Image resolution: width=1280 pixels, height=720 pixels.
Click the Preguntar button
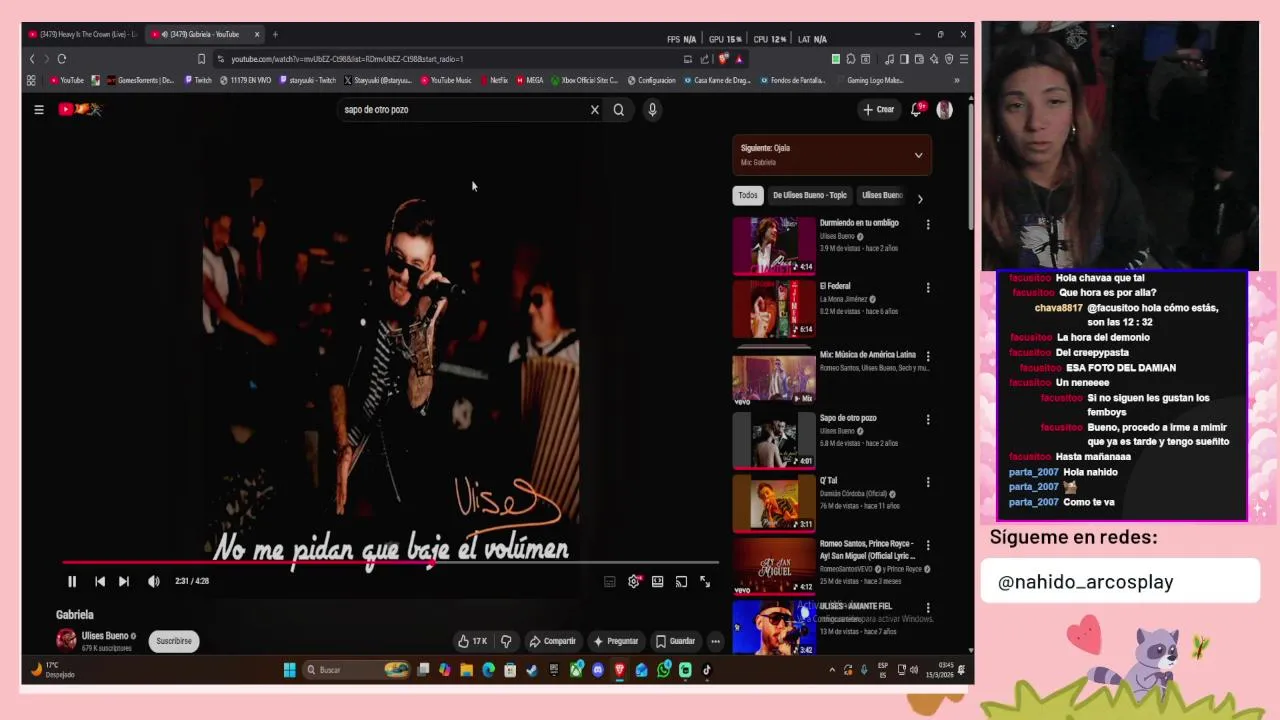coord(616,641)
